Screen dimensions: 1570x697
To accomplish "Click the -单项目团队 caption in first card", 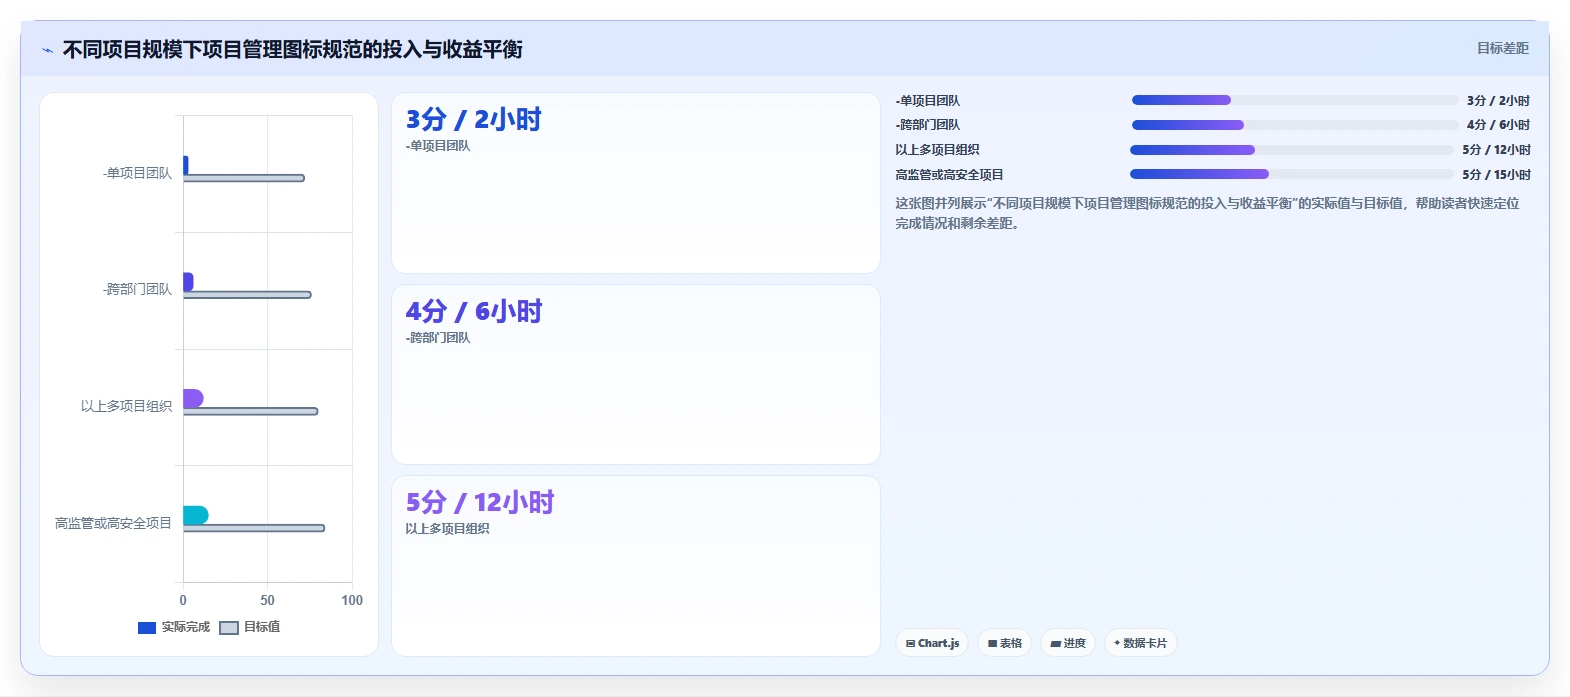I will 437,146.
